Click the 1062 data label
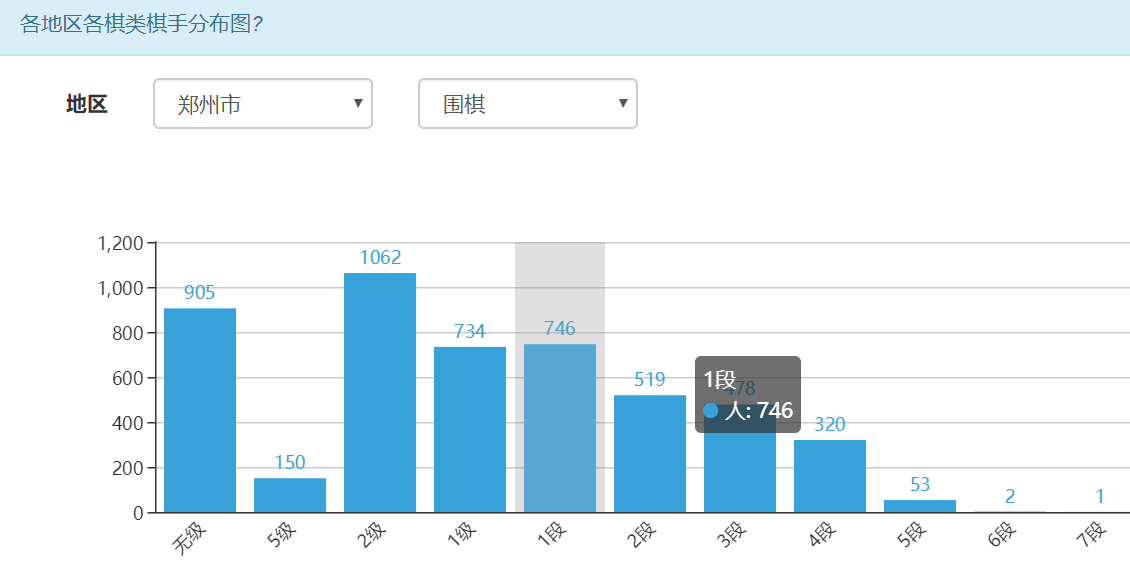This screenshot has height=587, width=1130. pyautogui.click(x=380, y=258)
